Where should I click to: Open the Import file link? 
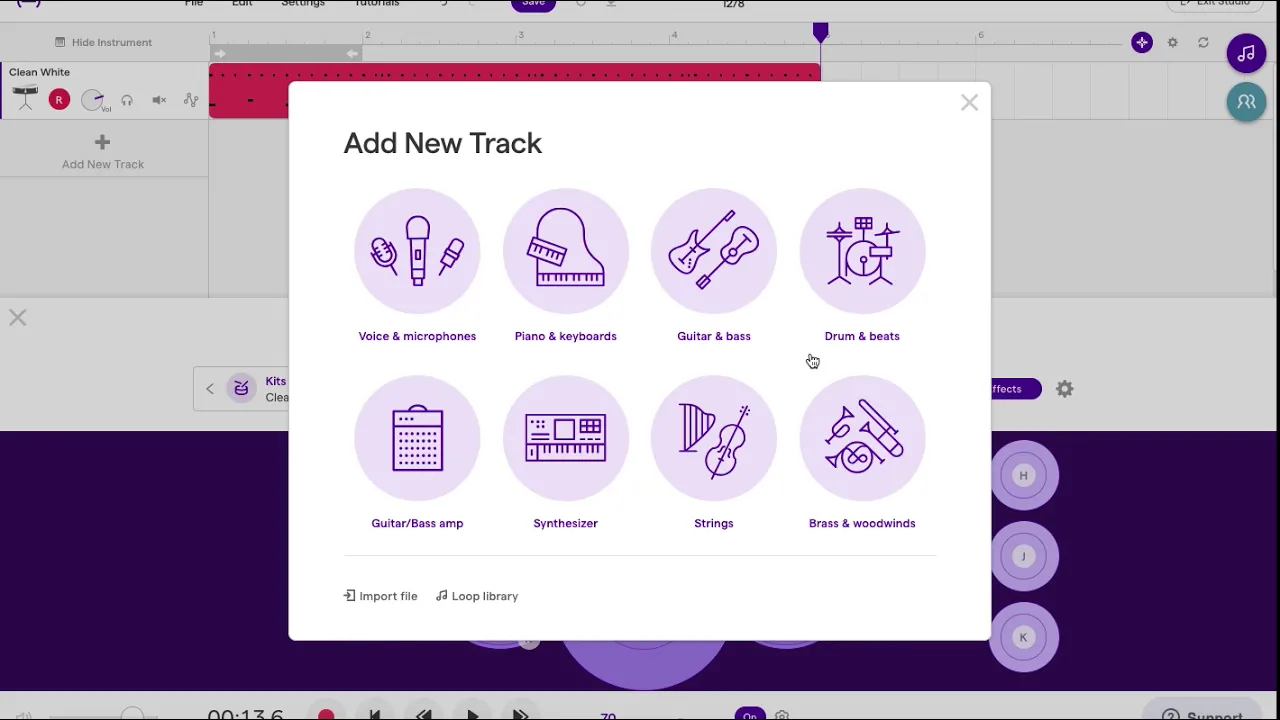tap(380, 596)
